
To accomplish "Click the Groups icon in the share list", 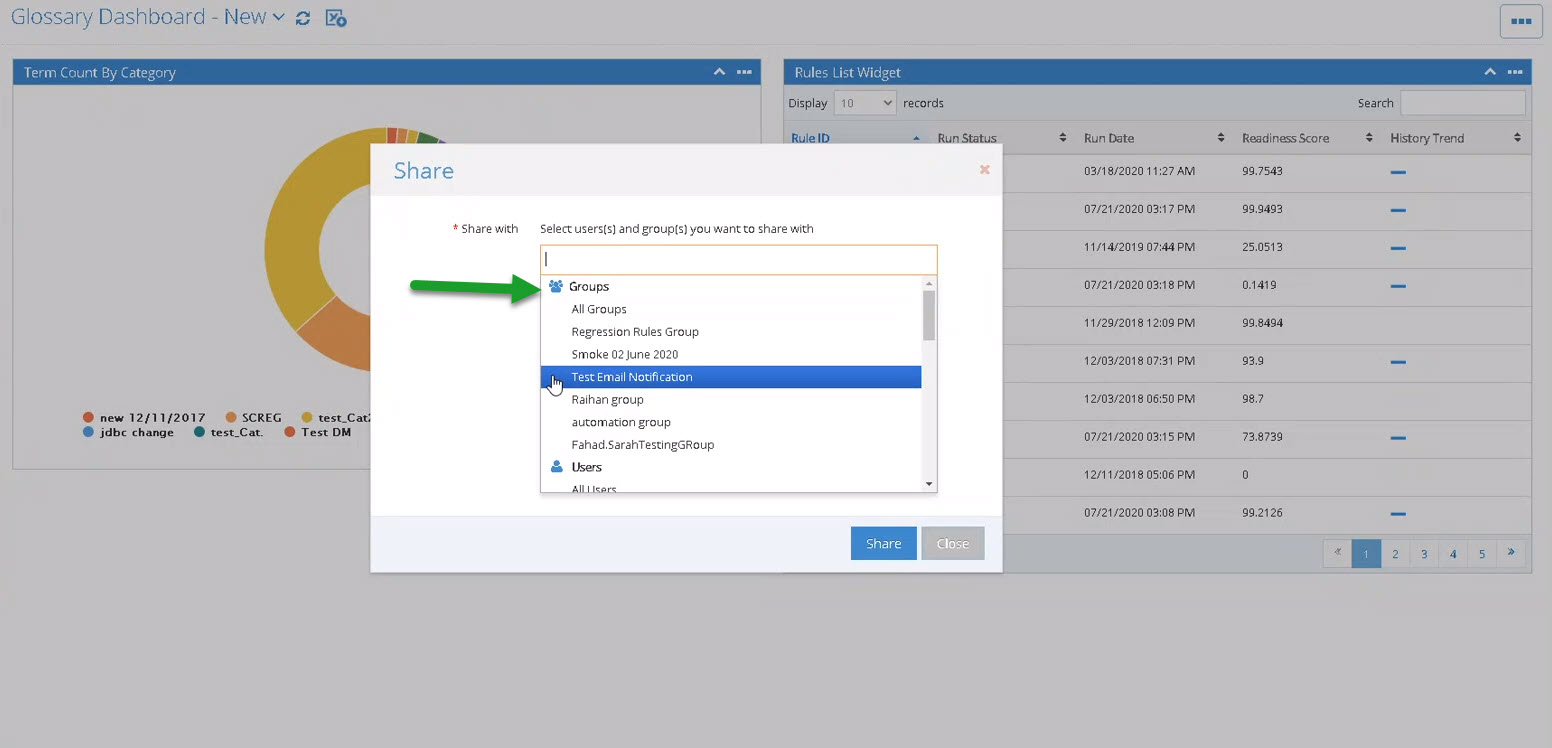I will (556, 286).
